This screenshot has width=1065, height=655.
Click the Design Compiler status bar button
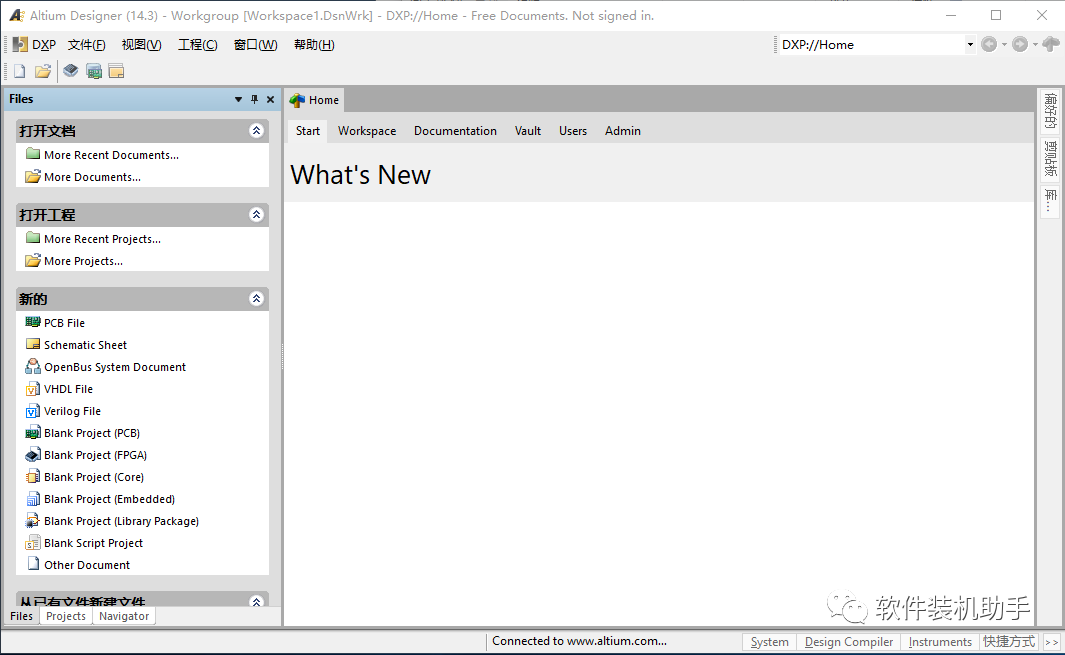pos(848,642)
